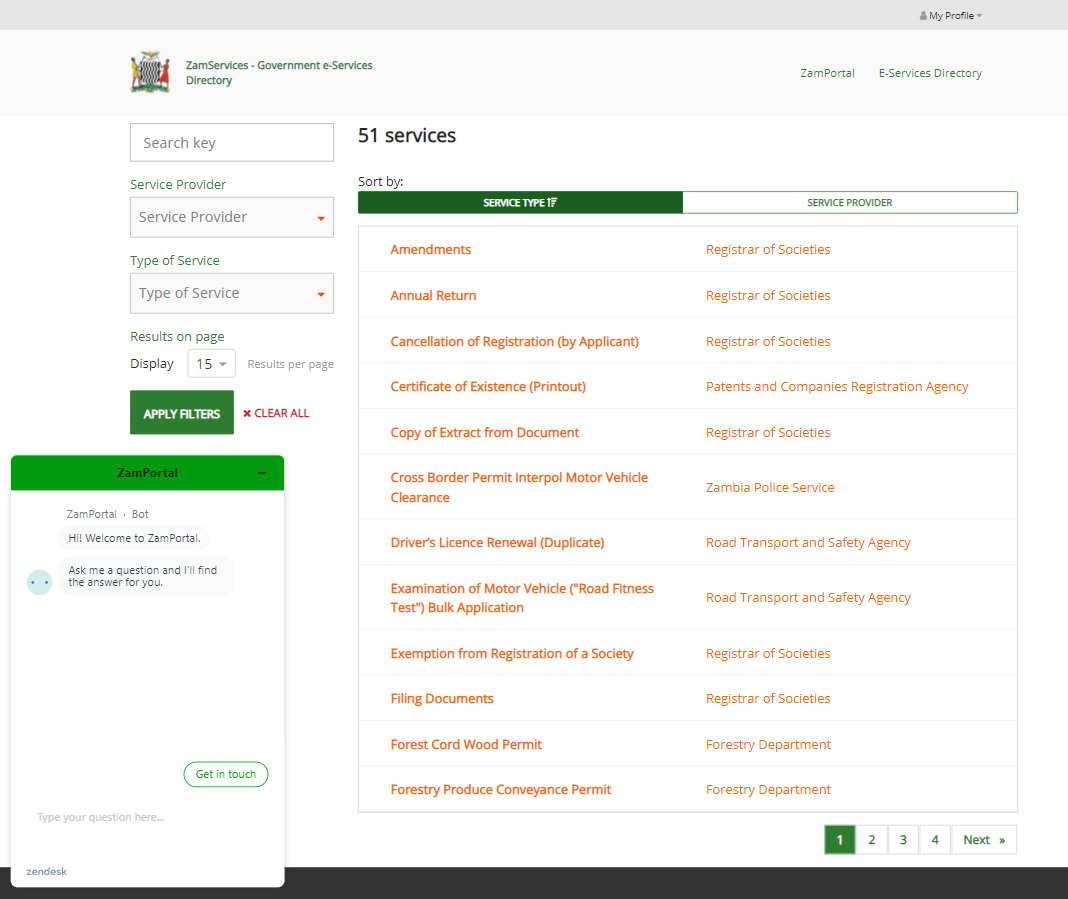The image size is (1068, 899).
Task: Sort by Service Provider tab
Action: coord(849,202)
